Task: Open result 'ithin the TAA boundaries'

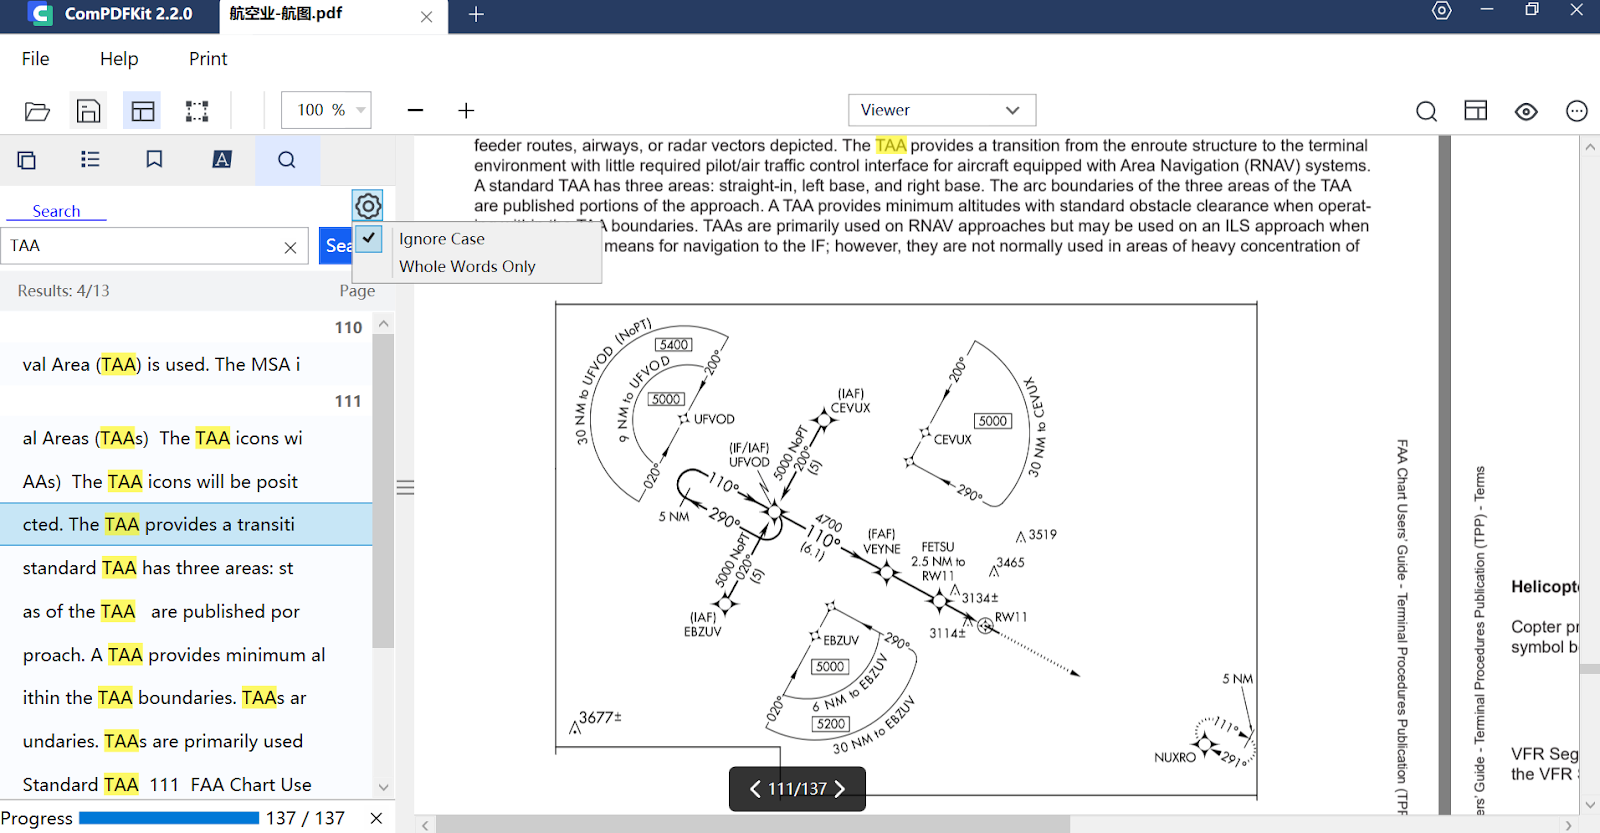Action: [186, 698]
